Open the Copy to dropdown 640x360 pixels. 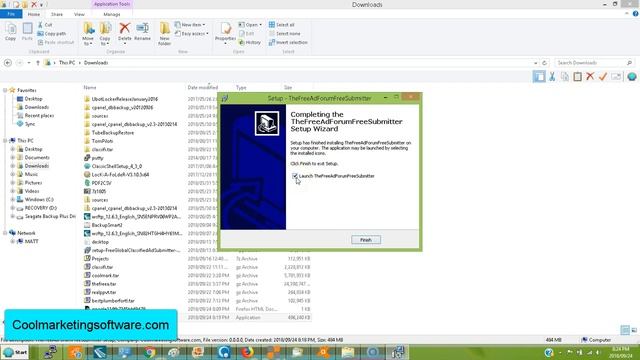[105, 33]
